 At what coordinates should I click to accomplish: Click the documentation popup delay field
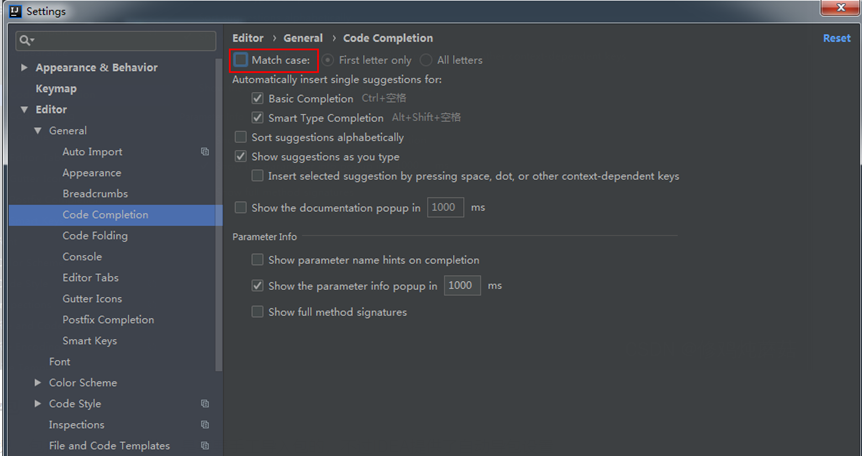pos(445,207)
